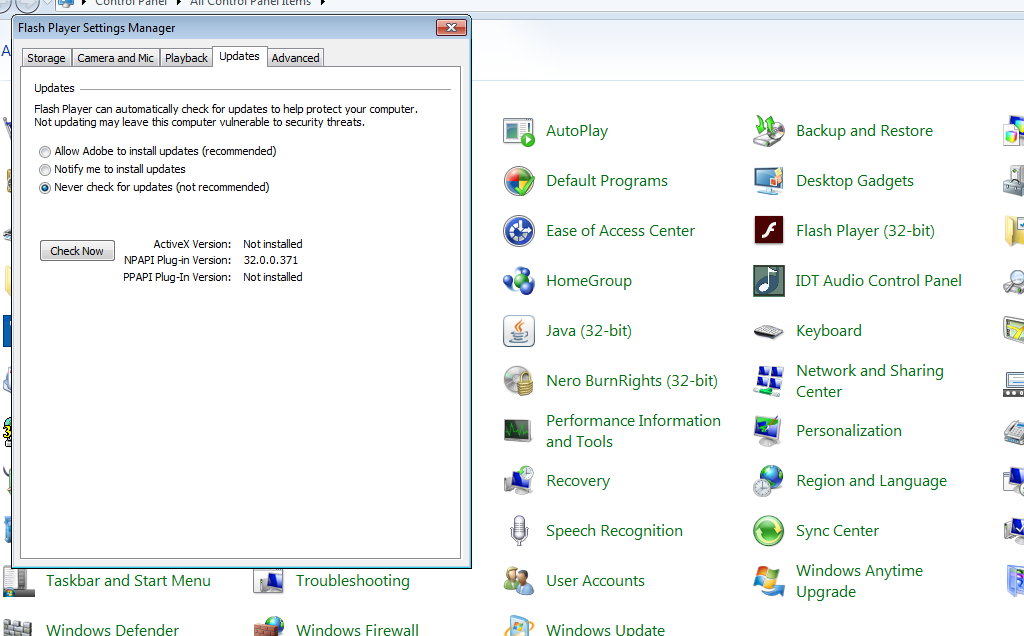The height and width of the screenshot is (636, 1024).
Task: Open the Troubleshooting link
Action: click(353, 580)
